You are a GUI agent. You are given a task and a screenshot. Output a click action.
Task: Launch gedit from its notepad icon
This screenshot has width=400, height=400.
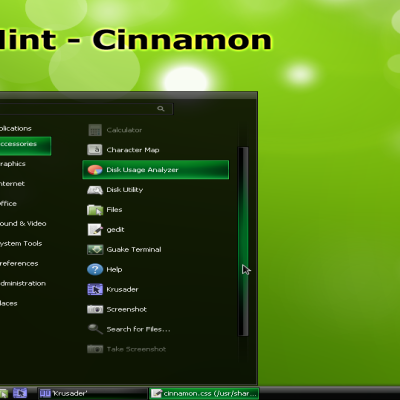pos(95,229)
